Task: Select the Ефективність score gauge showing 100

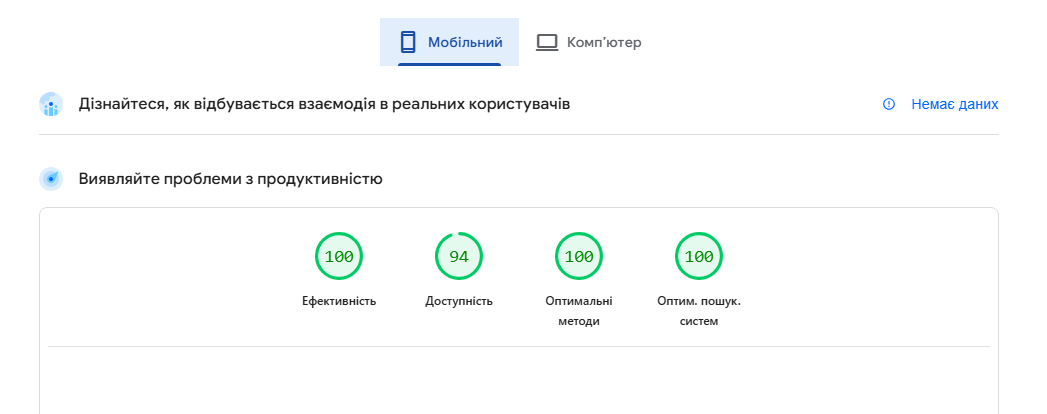Action: pyautogui.click(x=339, y=256)
